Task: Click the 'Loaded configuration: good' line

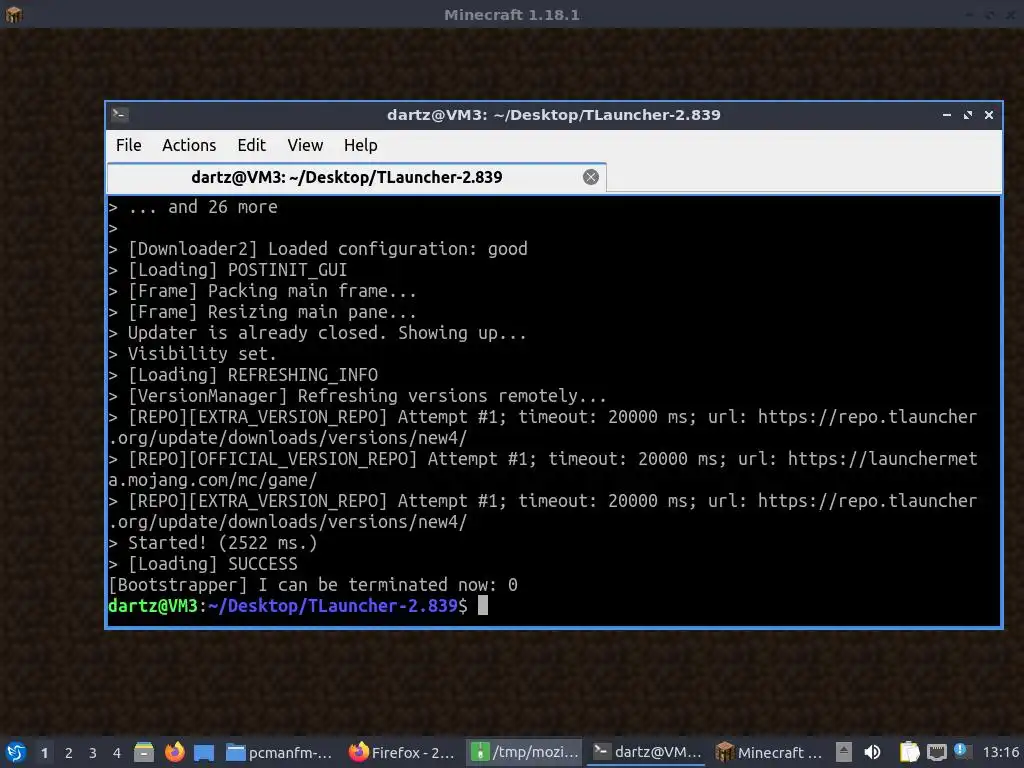Action: coord(318,249)
